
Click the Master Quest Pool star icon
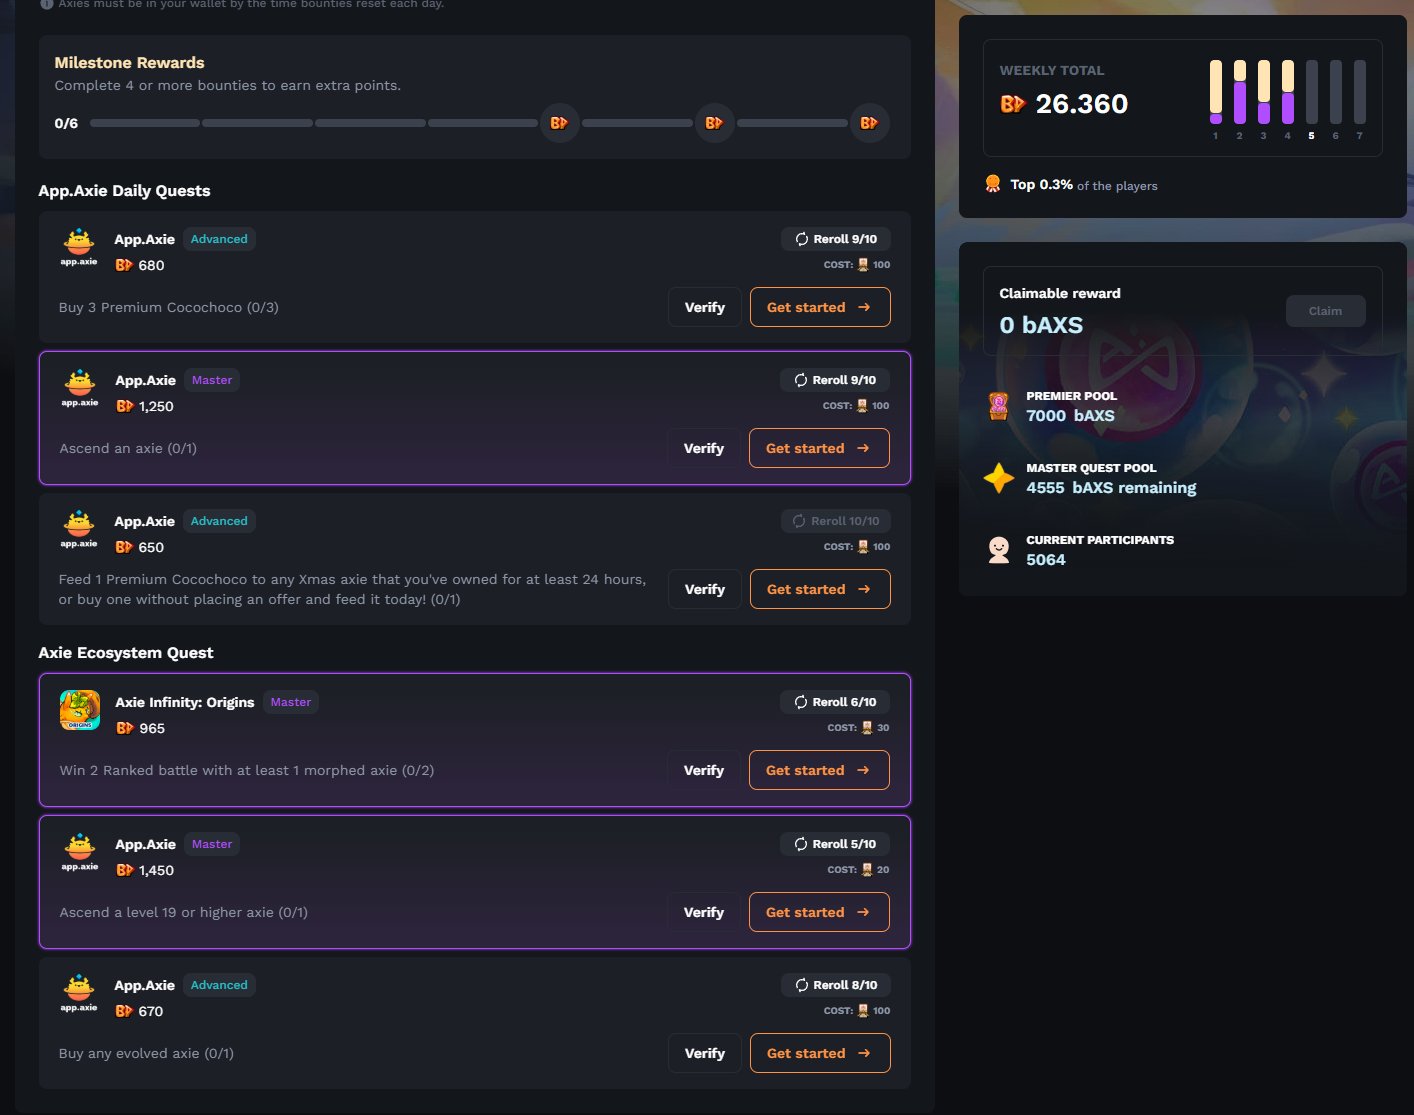click(998, 478)
